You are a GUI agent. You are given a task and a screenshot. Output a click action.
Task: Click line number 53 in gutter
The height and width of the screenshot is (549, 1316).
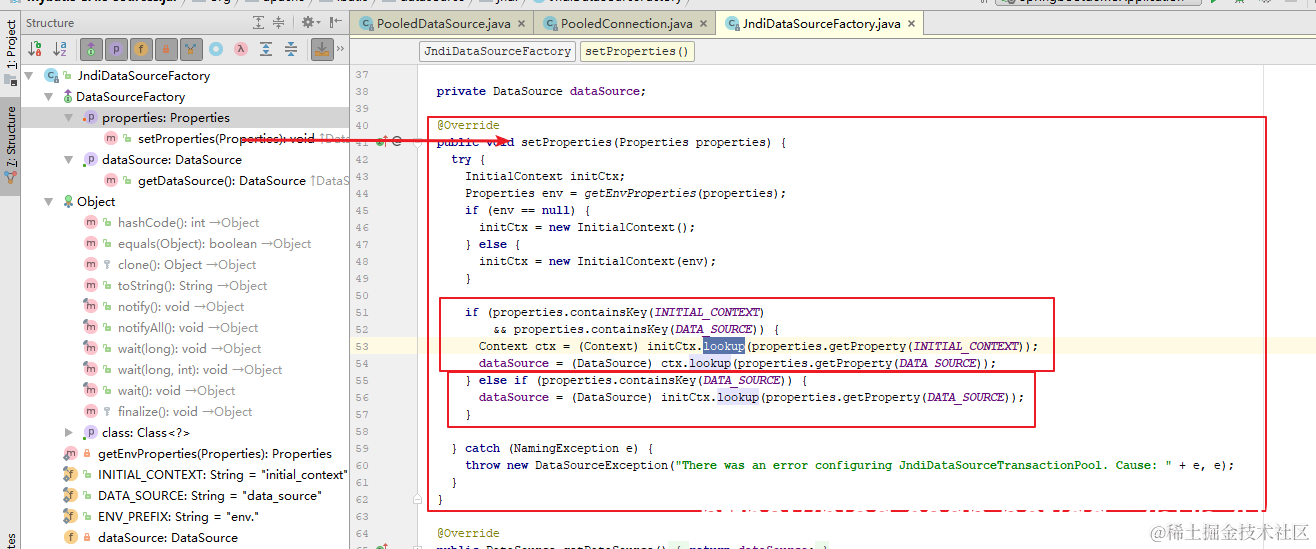click(x=361, y=346)
